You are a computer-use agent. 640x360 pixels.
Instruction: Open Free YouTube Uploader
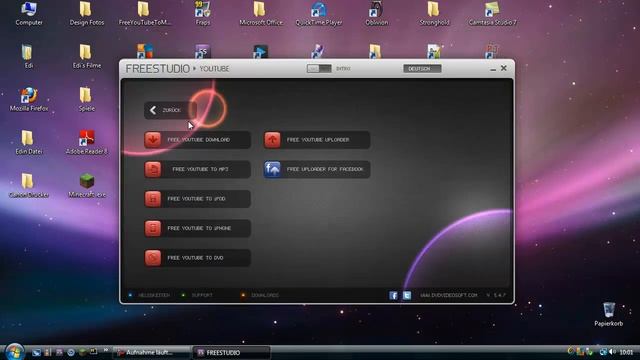[x=317, y=140]
